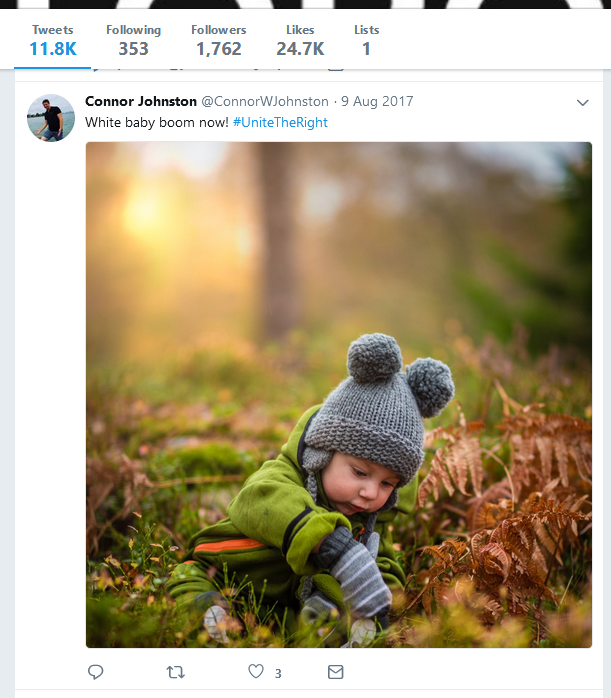Click the 1,762 followers count
This screenshot has height=698, width=611.
(218, 48)
